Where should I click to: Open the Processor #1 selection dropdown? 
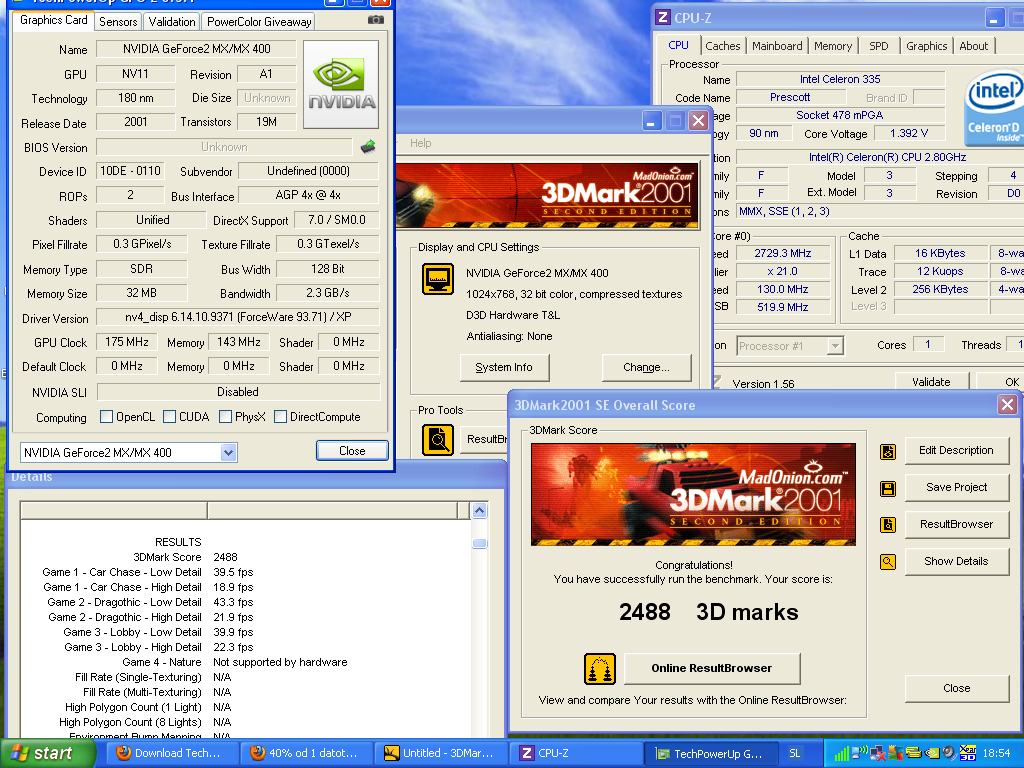835,345
